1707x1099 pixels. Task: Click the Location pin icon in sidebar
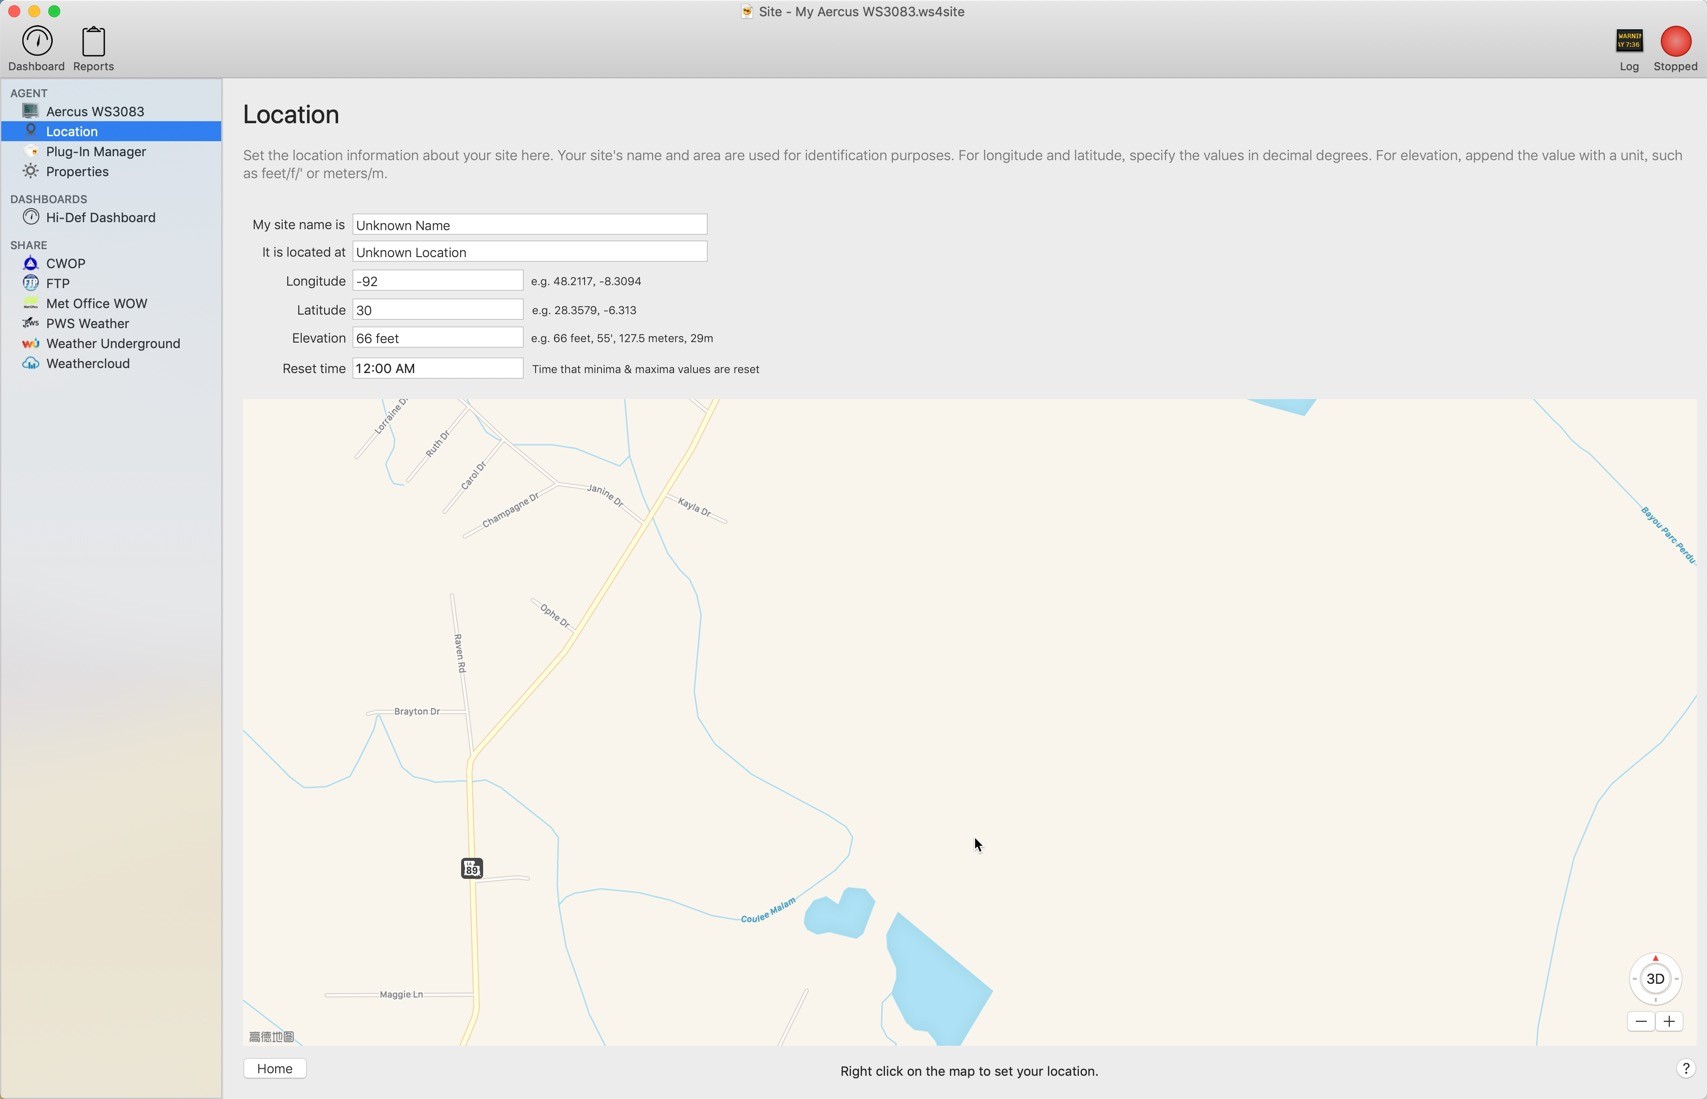click(x=31, y=131)
